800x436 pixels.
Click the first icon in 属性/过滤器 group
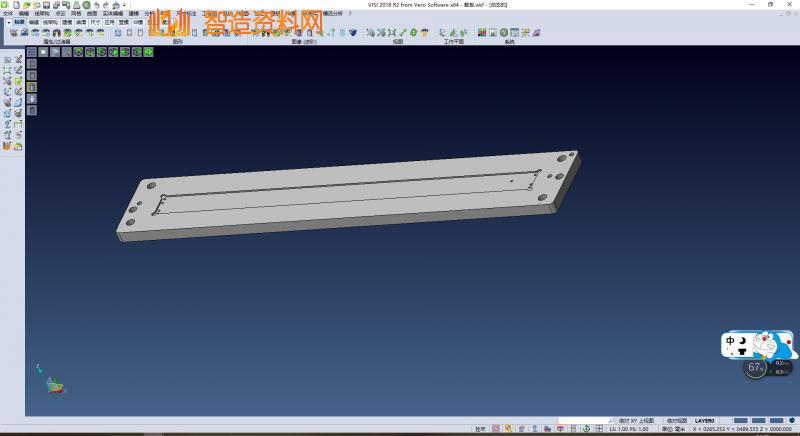tap(13, 33)
